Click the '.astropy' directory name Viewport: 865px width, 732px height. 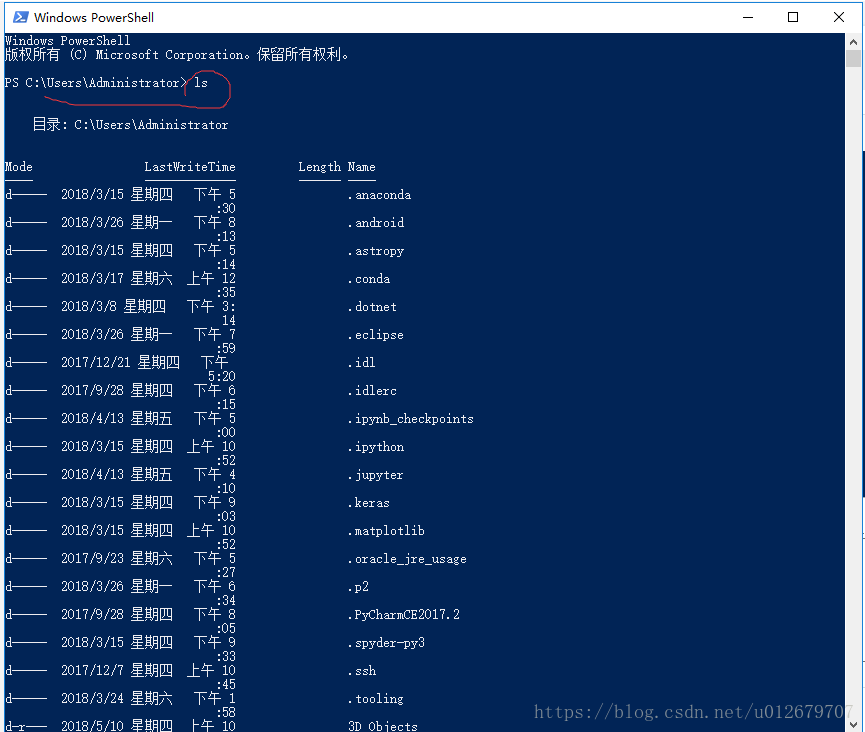(x=376, y=251)
